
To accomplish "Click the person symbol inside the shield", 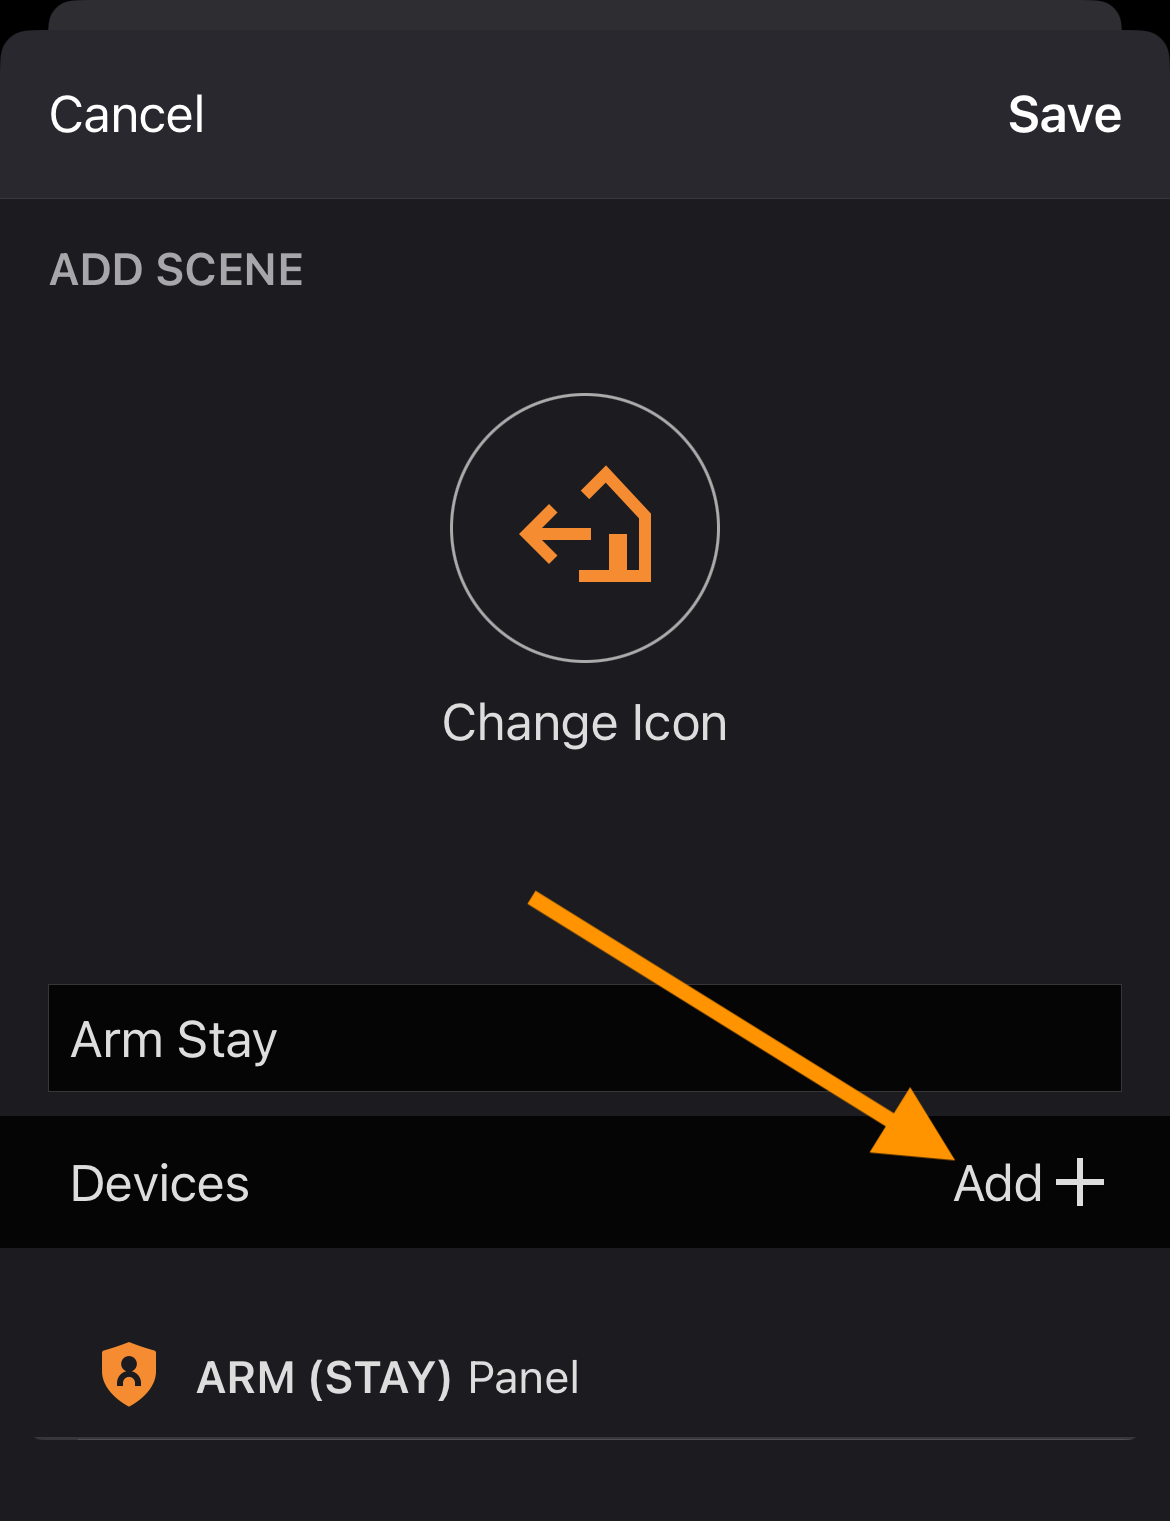I will (x=129, y=1371).
